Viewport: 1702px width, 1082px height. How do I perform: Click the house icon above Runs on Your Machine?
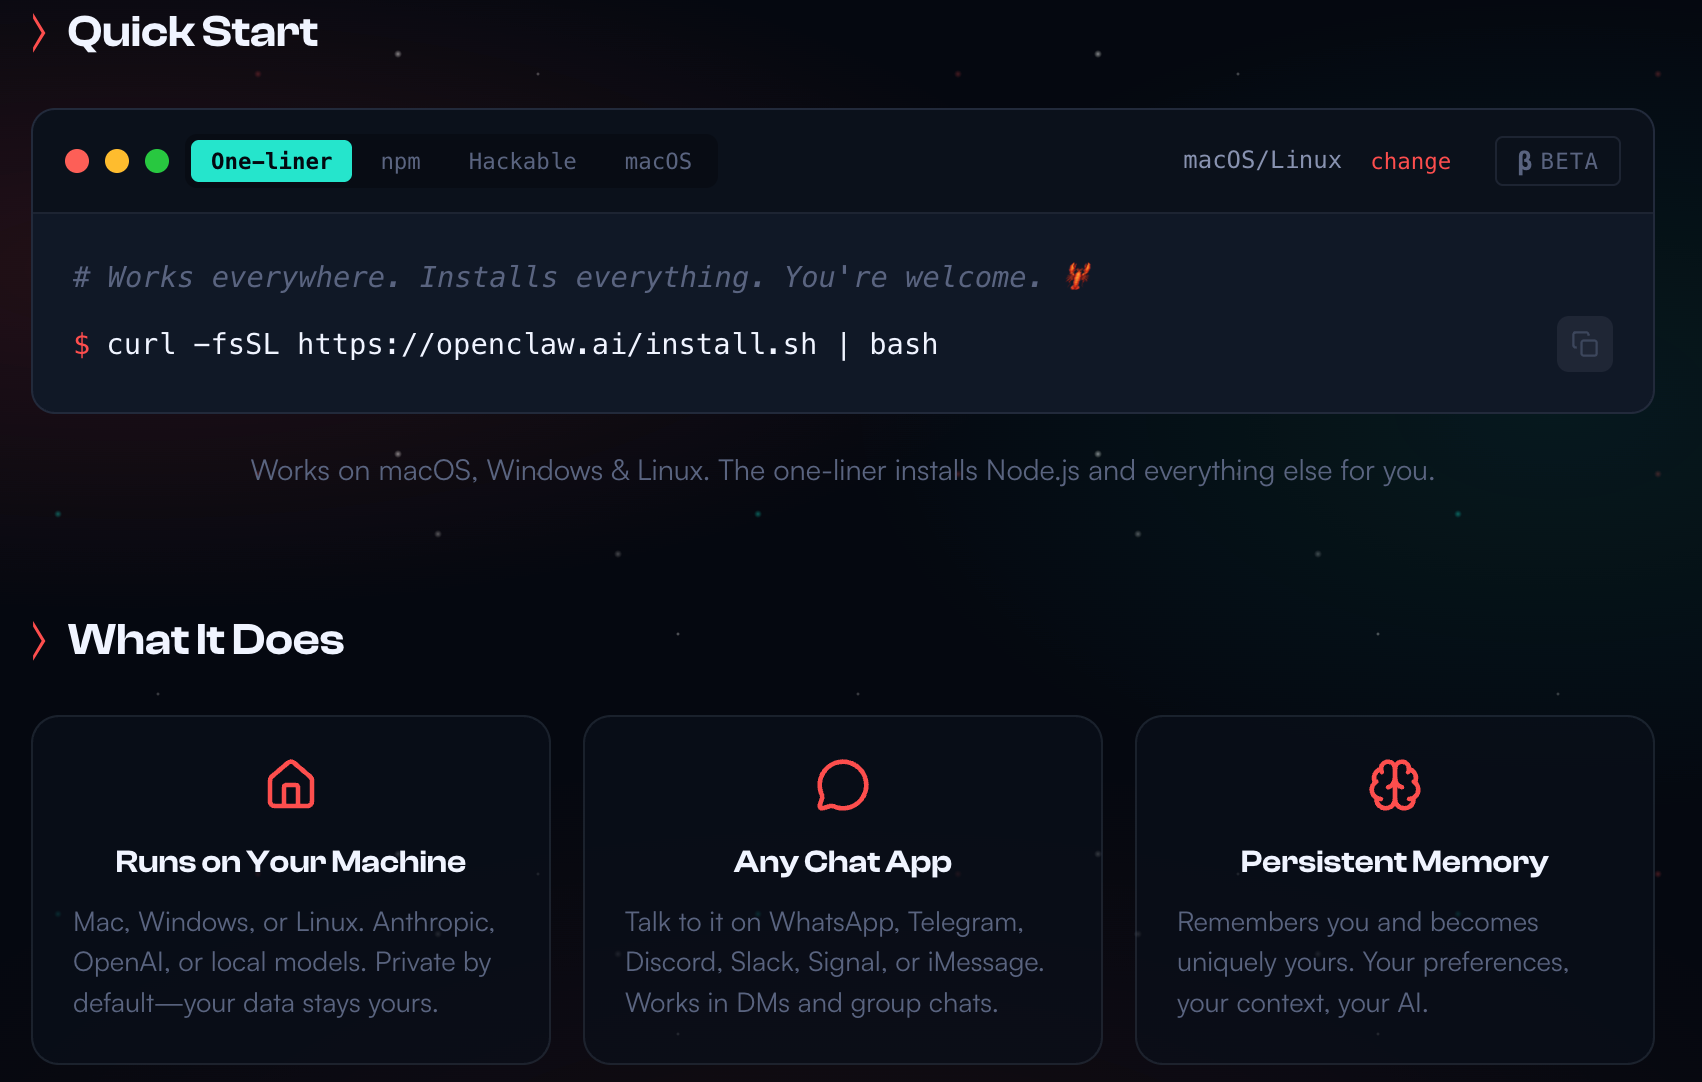(x=291, y=784)
